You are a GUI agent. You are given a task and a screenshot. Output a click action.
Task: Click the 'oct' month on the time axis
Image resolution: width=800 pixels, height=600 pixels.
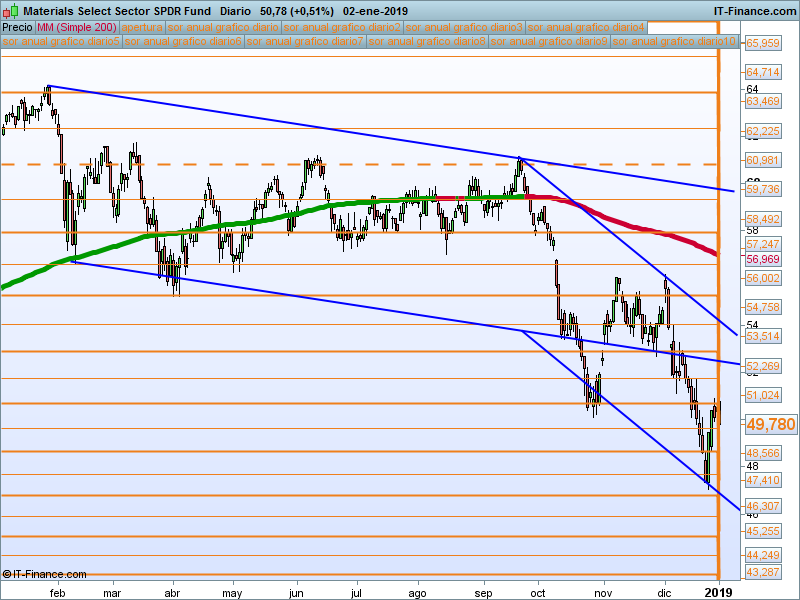(538, 593)
